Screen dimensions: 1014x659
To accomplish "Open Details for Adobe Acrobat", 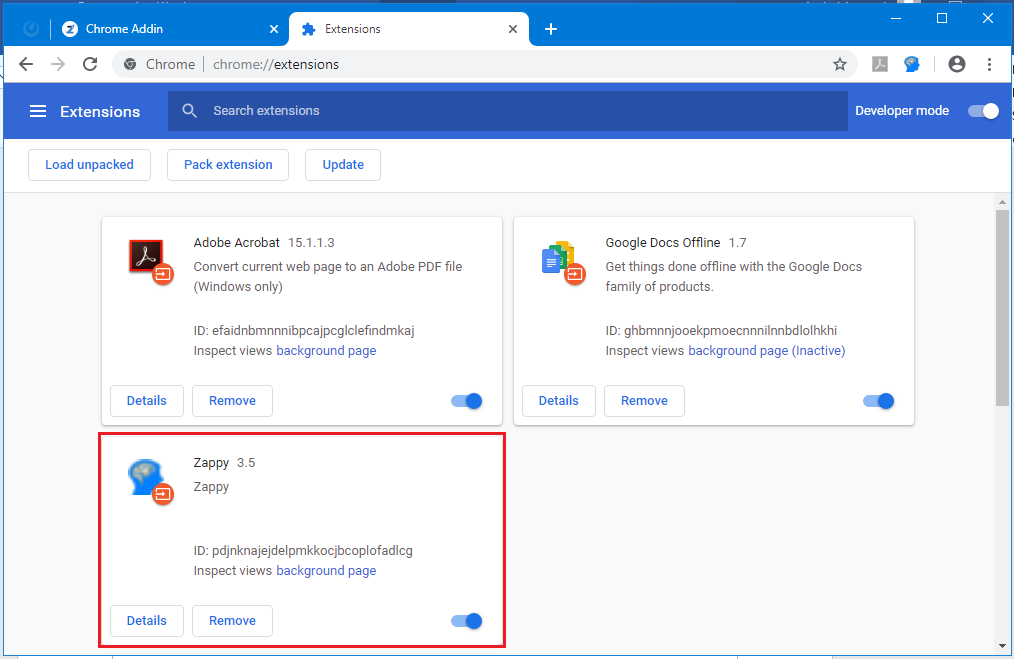I will point(147,401).
